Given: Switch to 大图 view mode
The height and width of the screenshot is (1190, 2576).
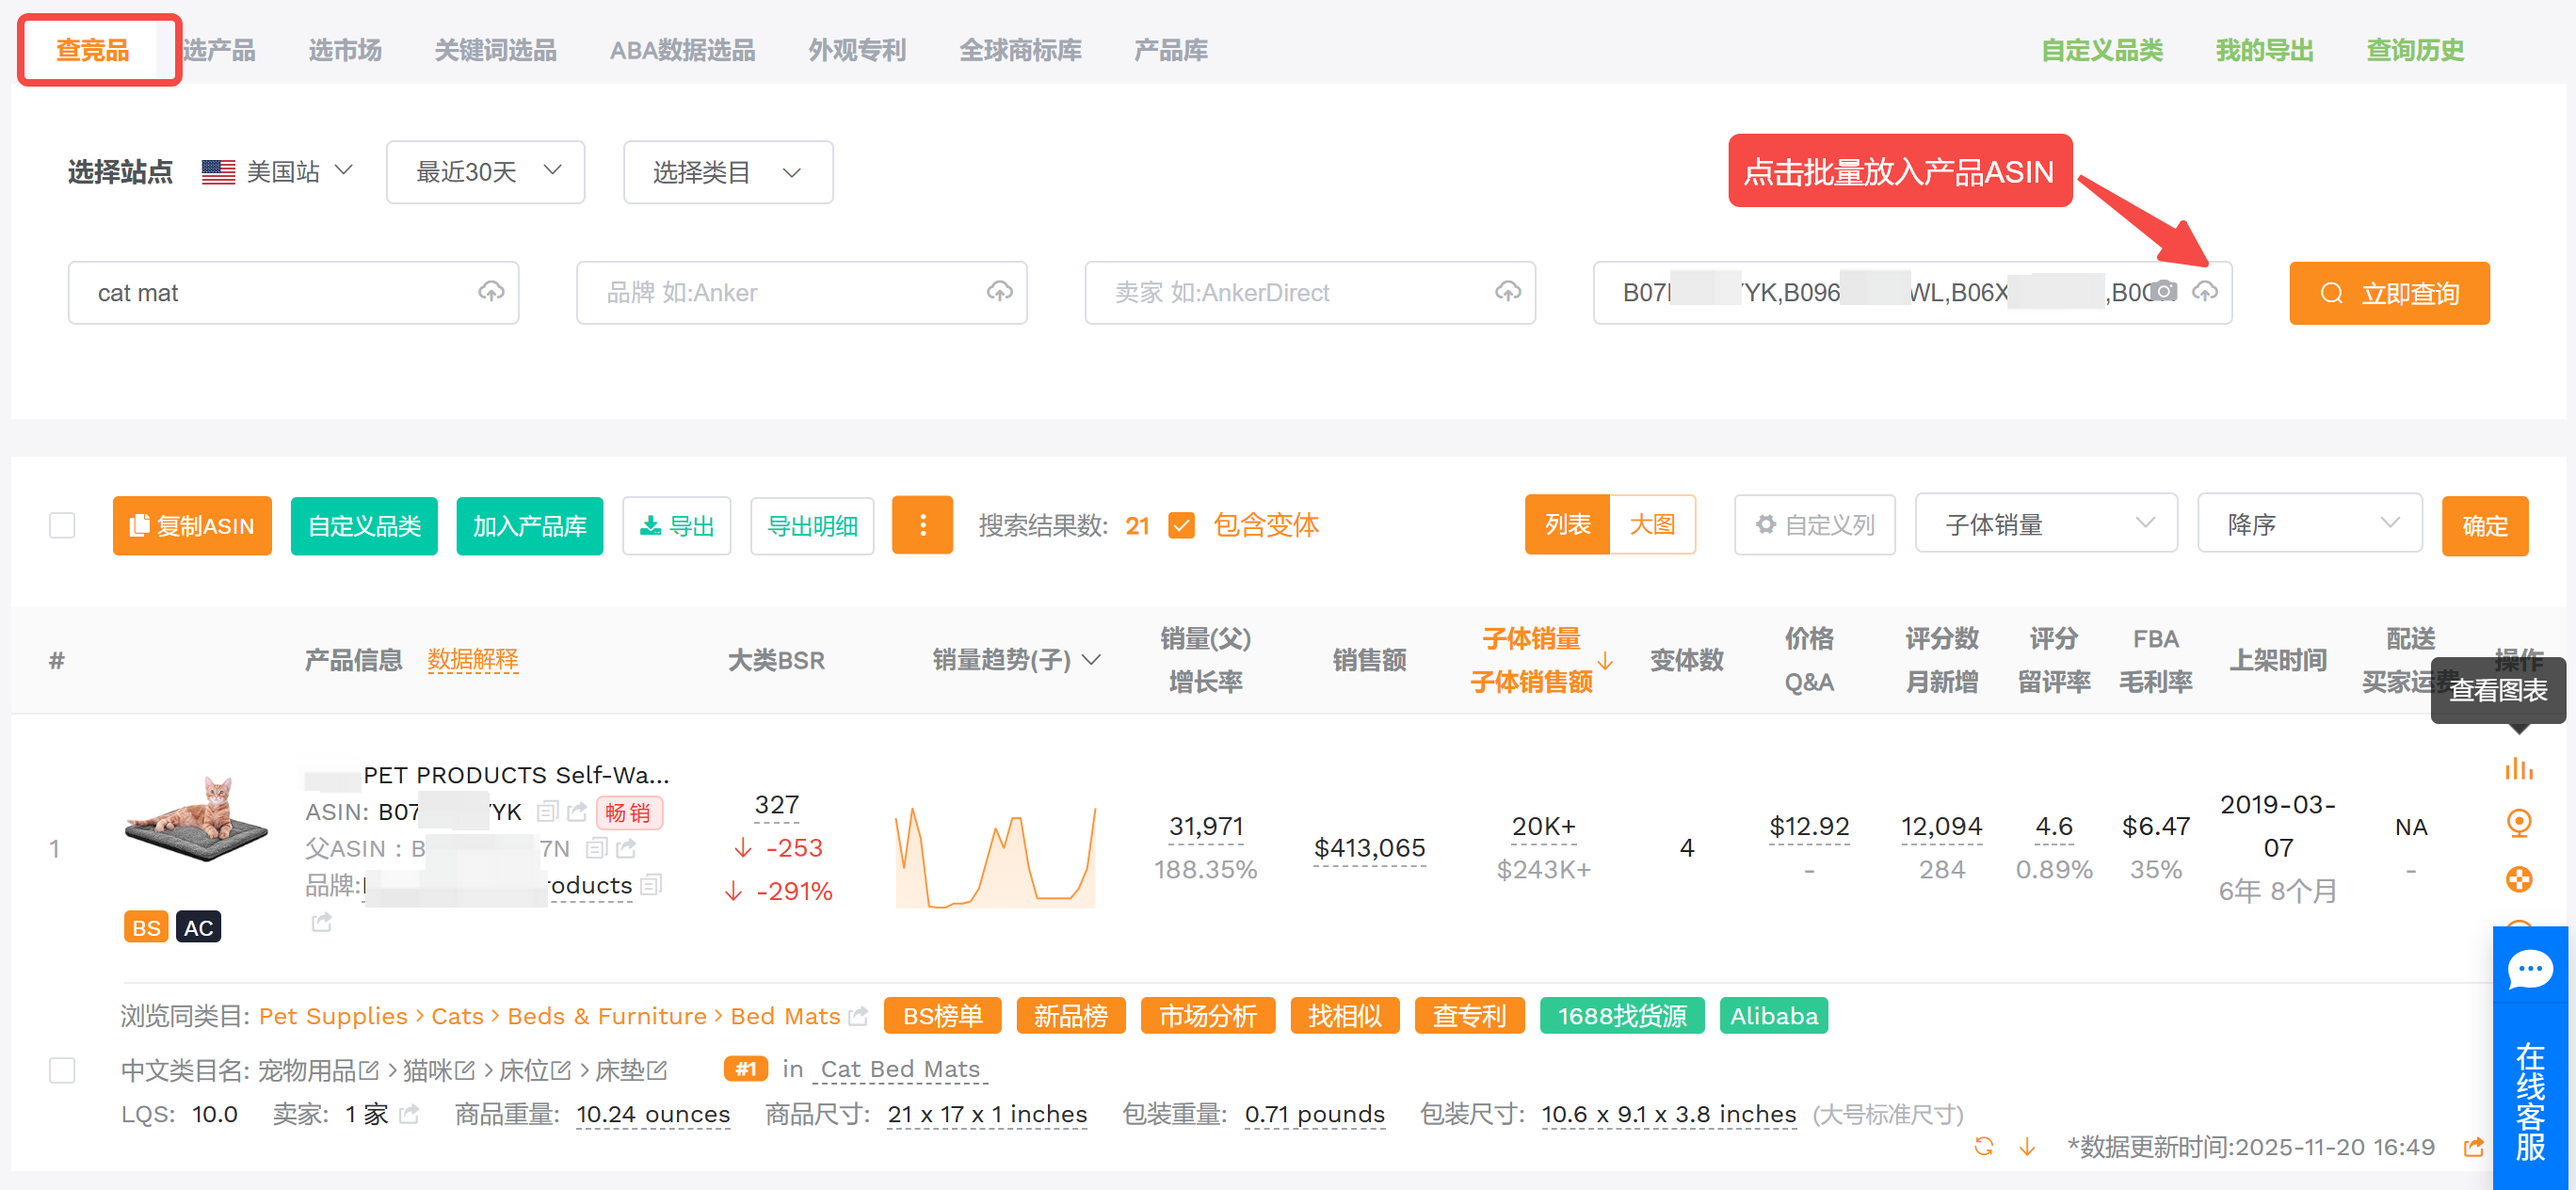Looking at the screenshot, I should click(x=1651, y=524).
